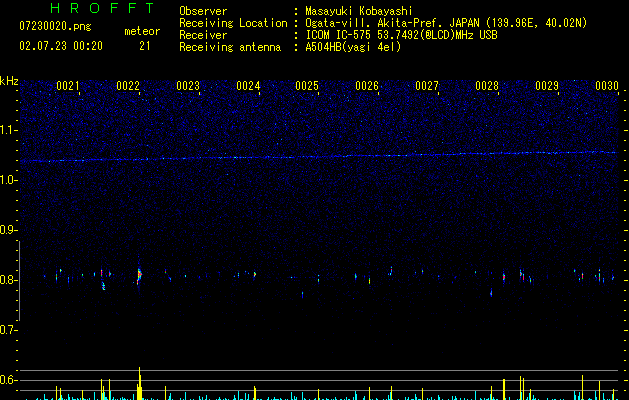Click the 0029 time marker
Viewport: 629px width, 400px height.
547,86
